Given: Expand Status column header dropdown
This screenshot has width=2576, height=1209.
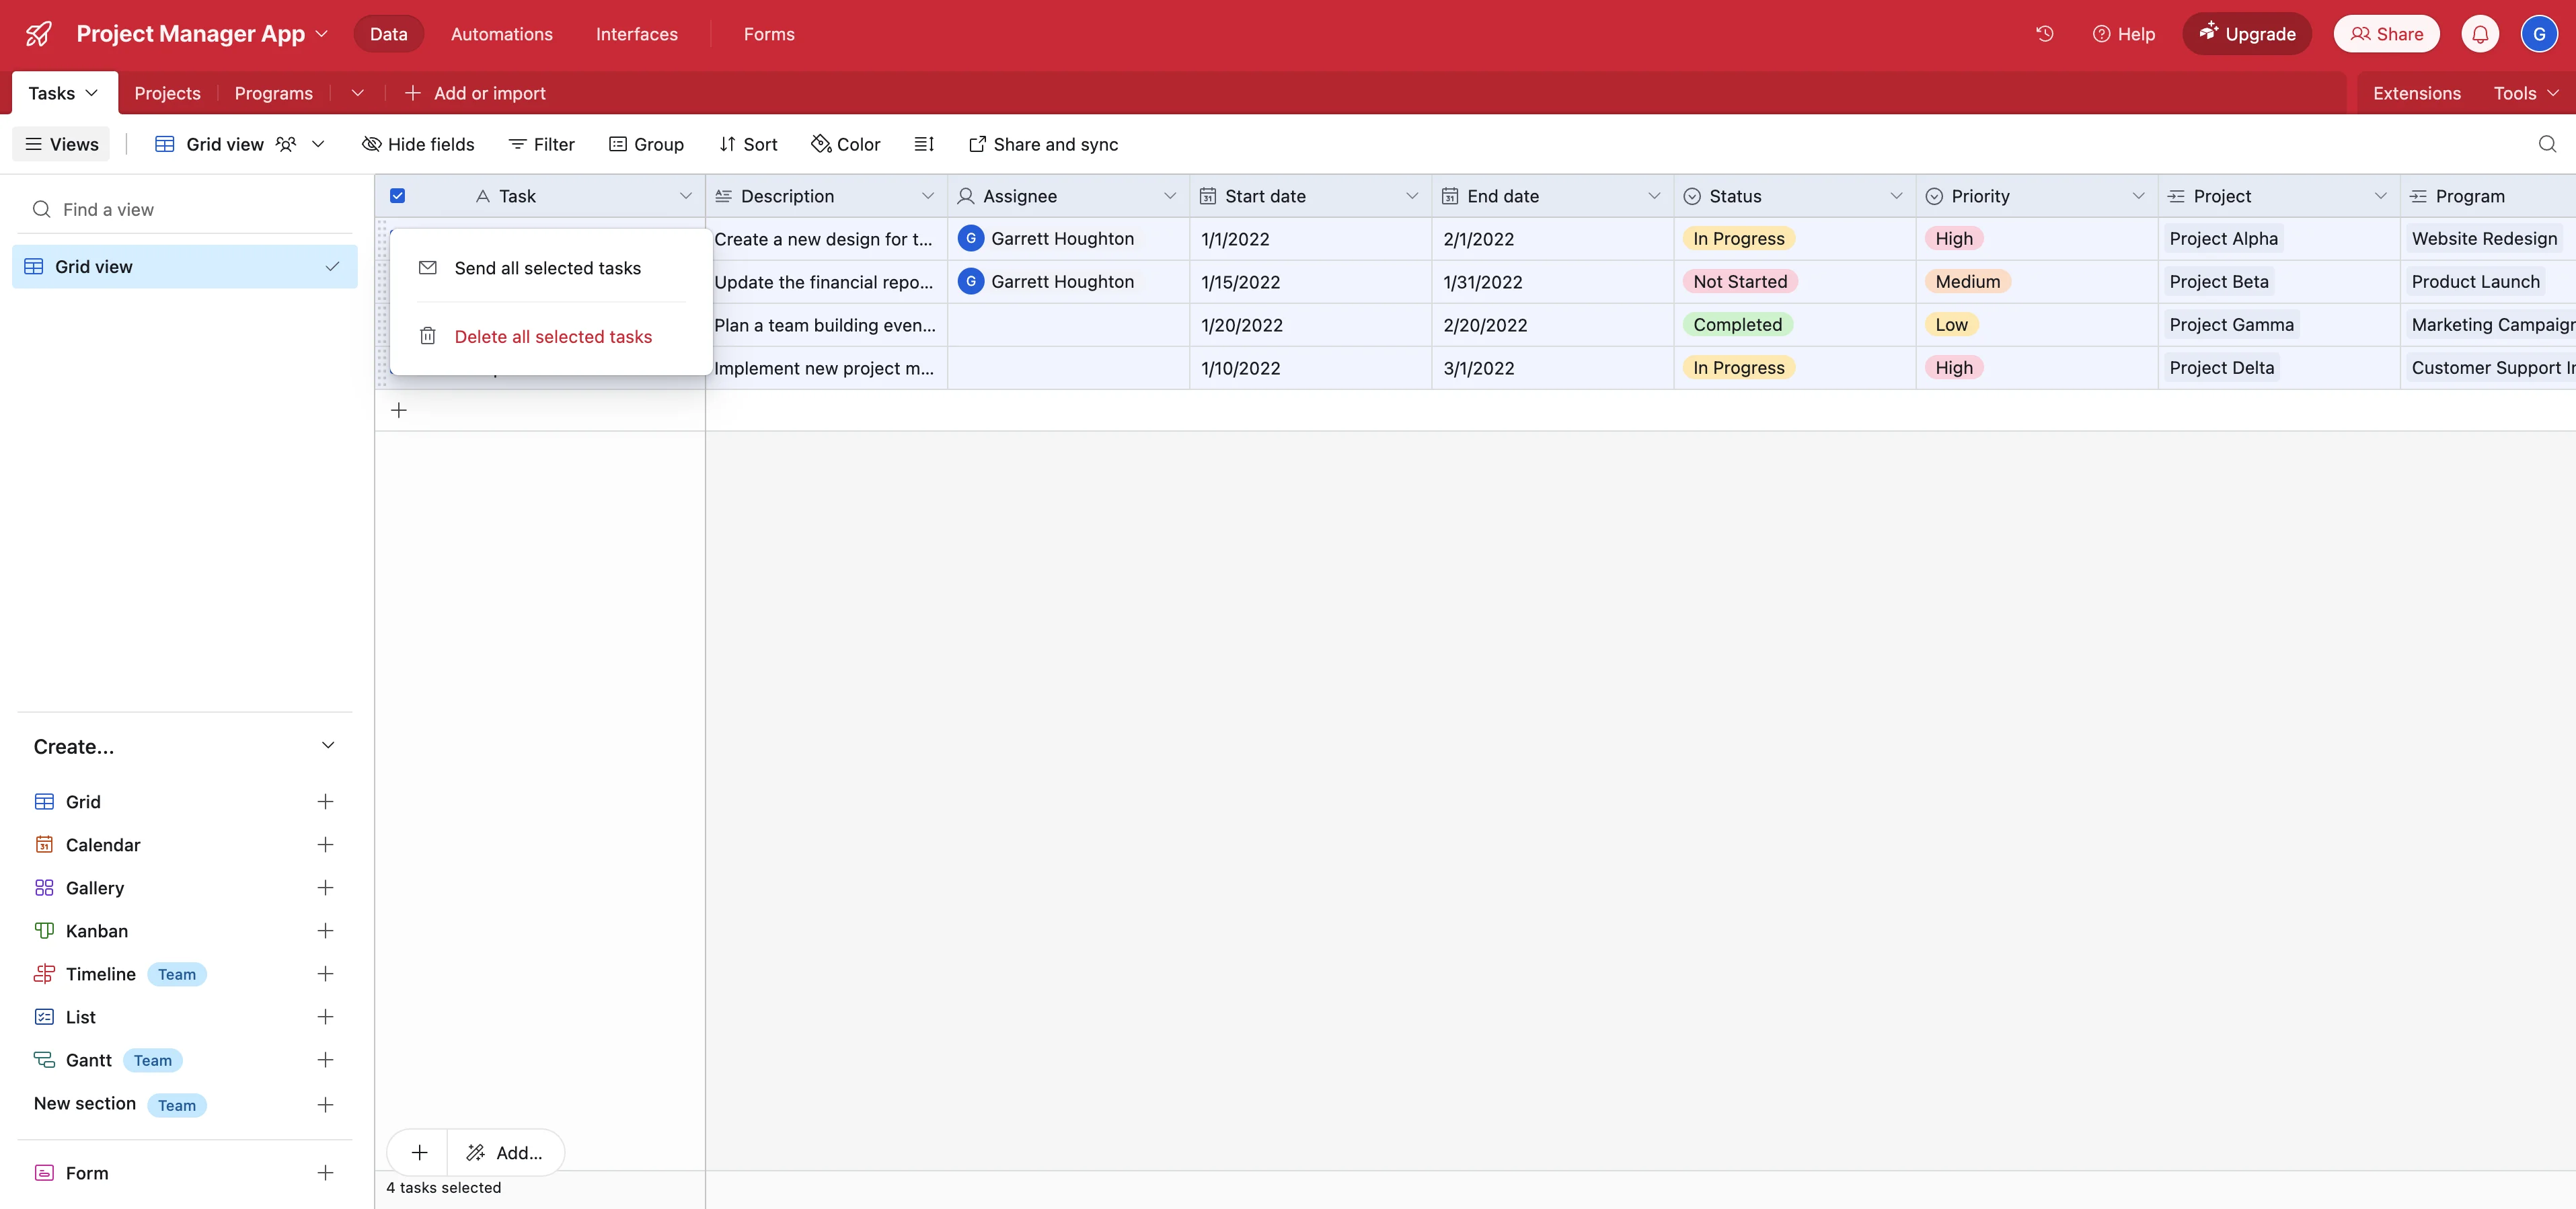Looking at the screenshot, I should click(x=1895, y=196).
